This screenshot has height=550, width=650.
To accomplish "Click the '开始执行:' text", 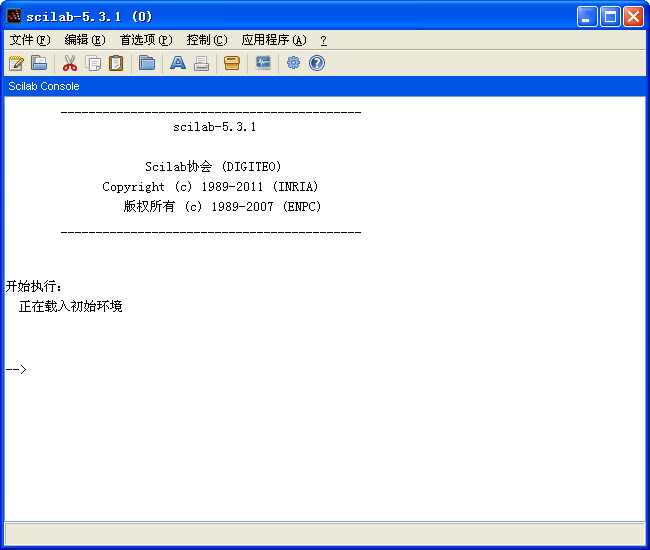I will coord(34,286).
